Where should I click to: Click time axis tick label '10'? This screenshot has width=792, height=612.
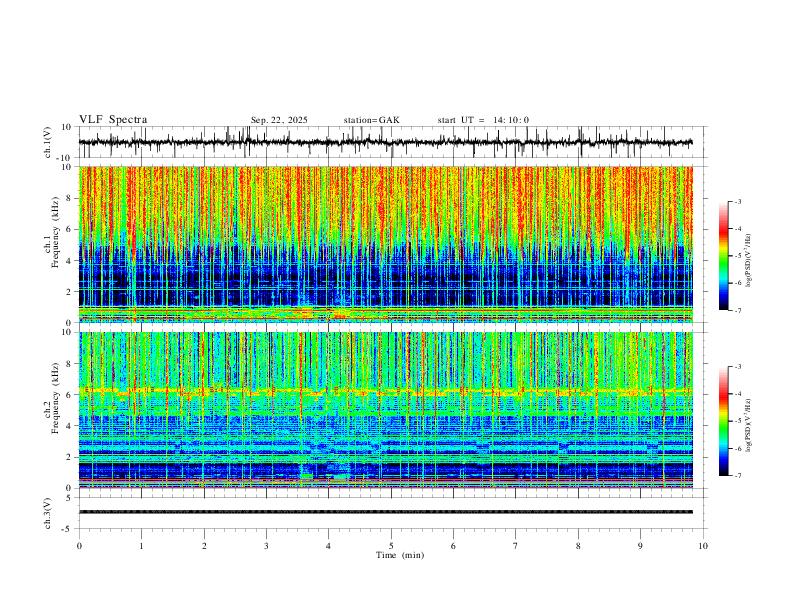pos(703,546)
